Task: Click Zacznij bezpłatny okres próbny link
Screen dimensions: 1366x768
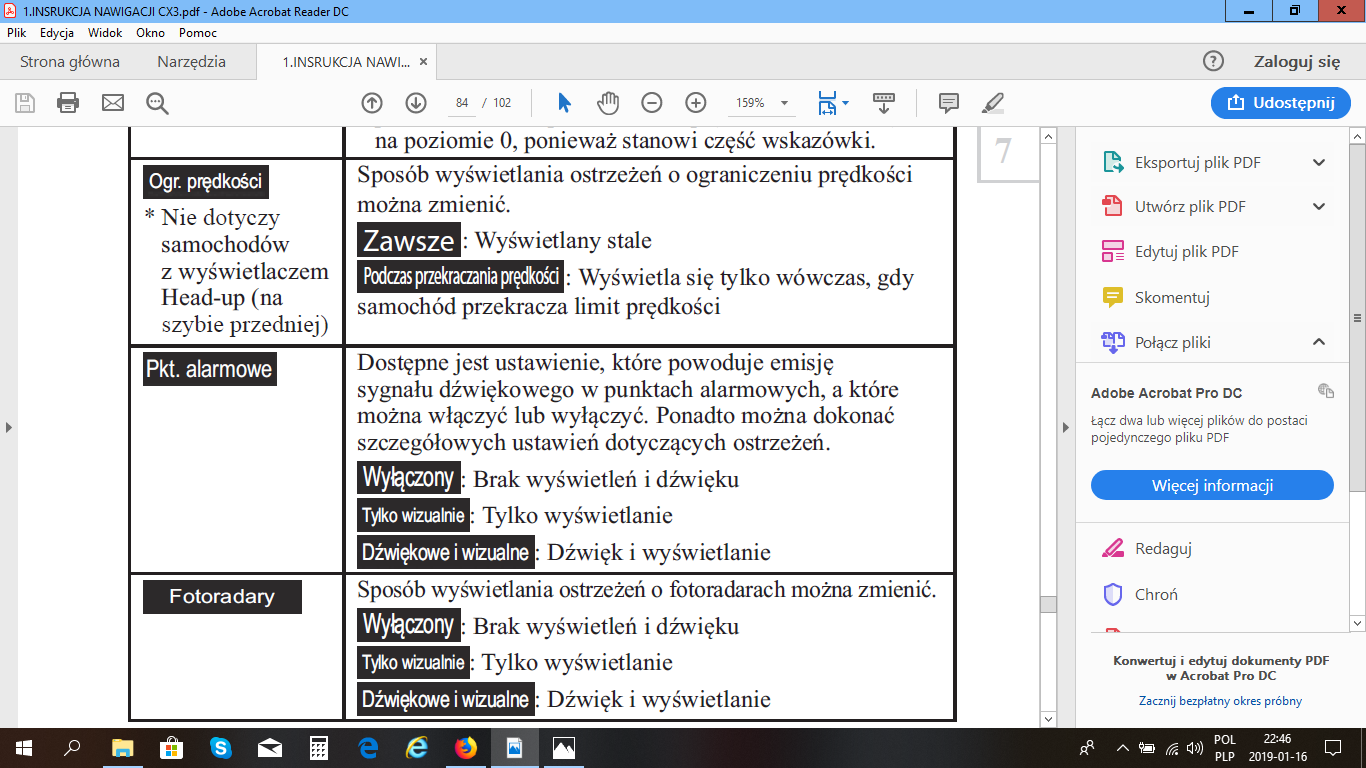Action: pos(1220,701)
